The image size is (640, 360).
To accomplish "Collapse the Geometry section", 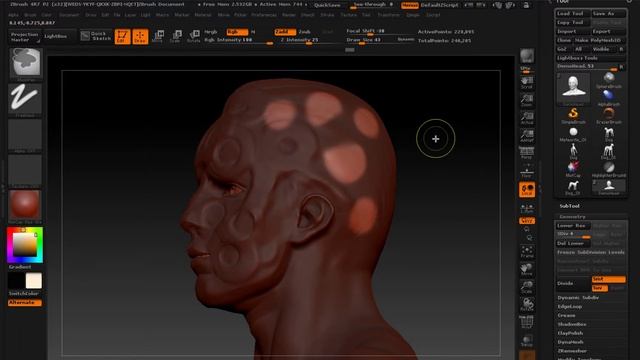I will point(572,217).
